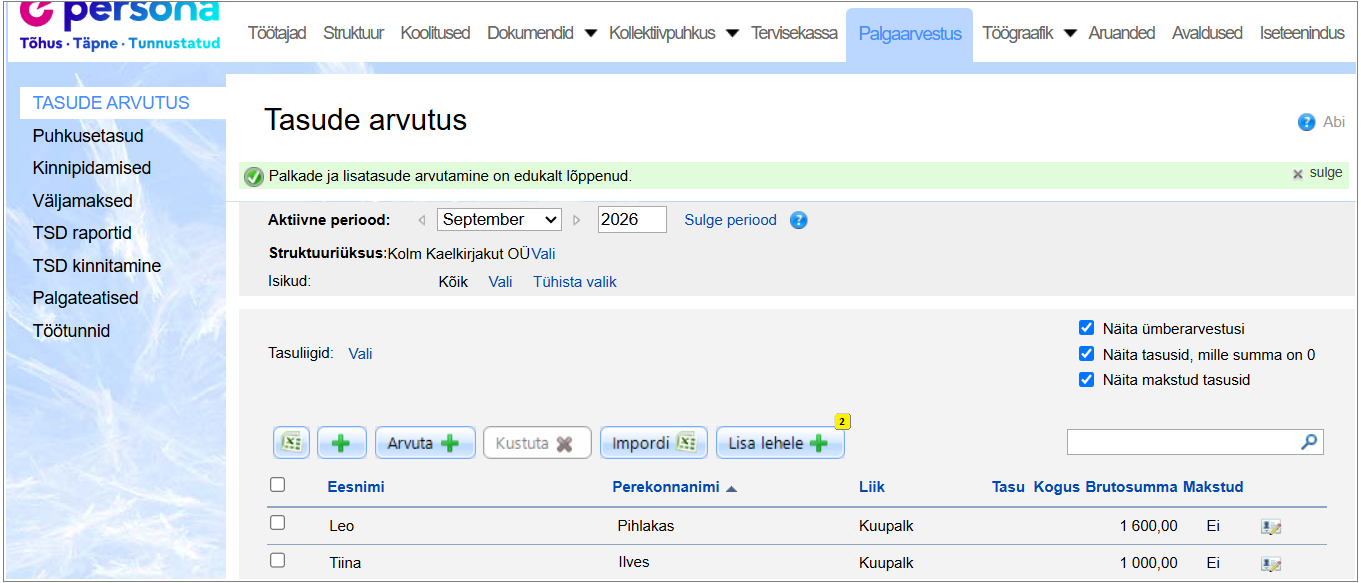The image size is (1361, 583).
Task: Click into the year field showing 2026
Action: pyautogui.click(x=632, y=220)
